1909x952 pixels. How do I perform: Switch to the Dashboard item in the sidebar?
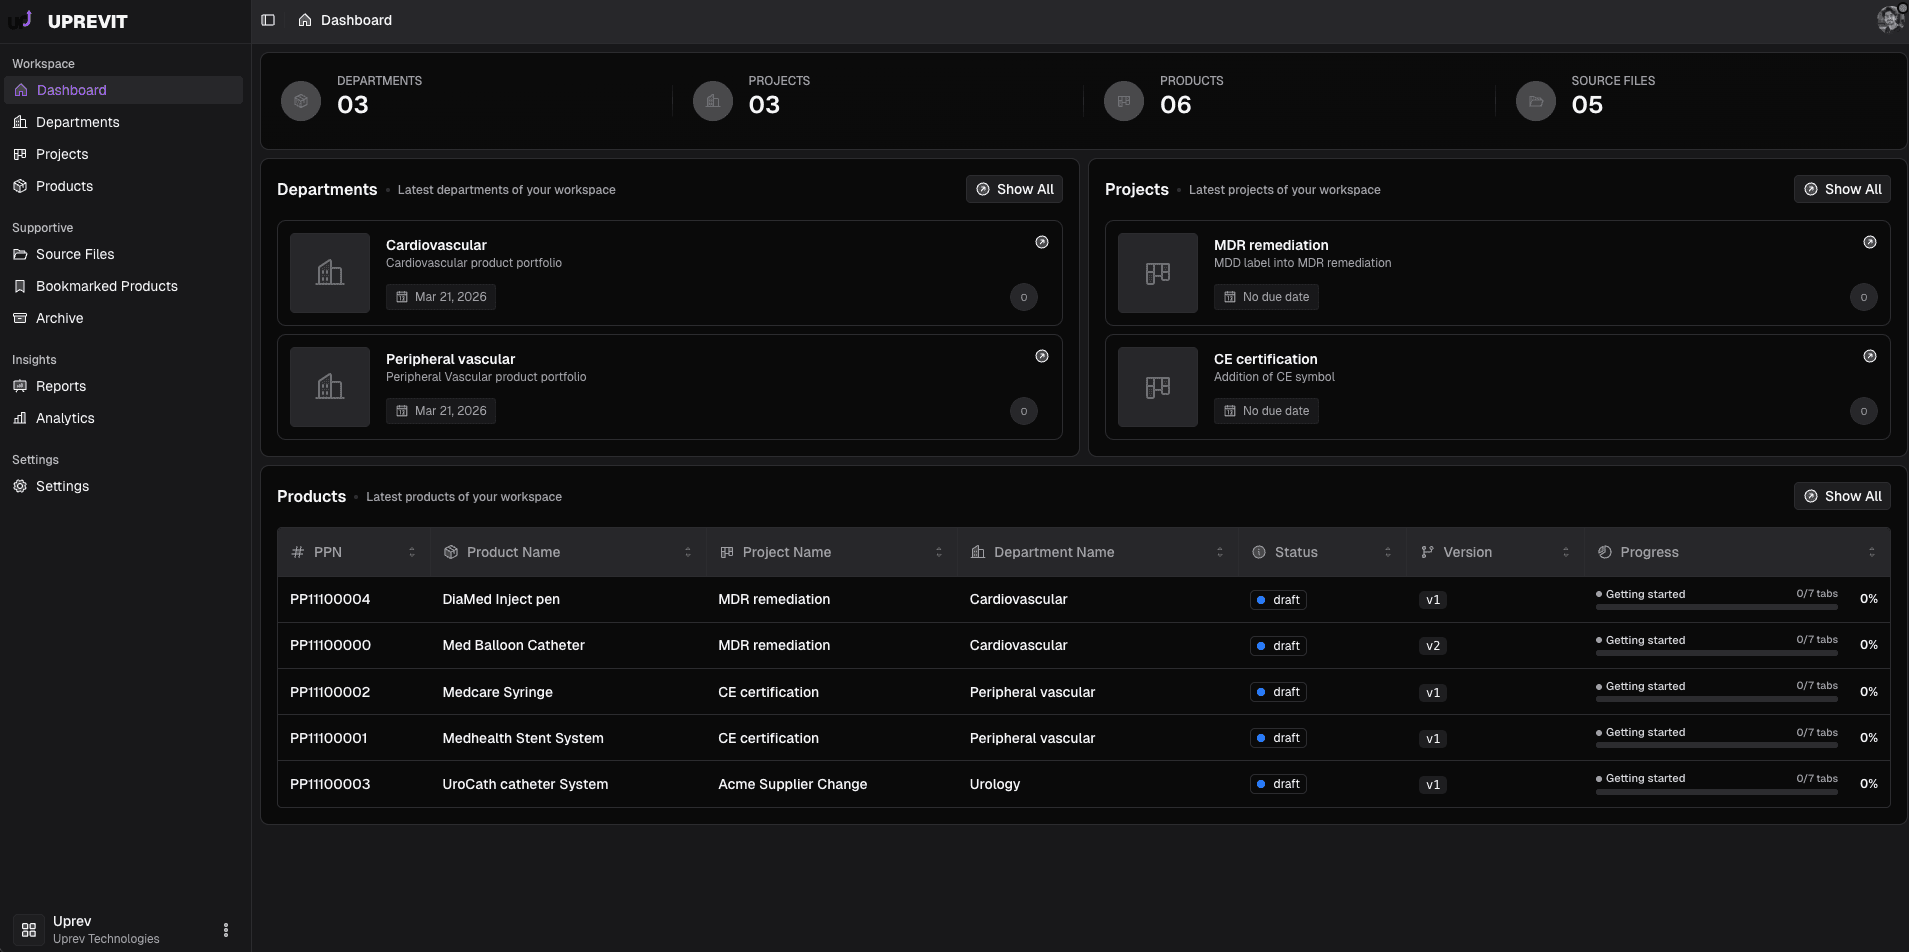click(71, 90)
